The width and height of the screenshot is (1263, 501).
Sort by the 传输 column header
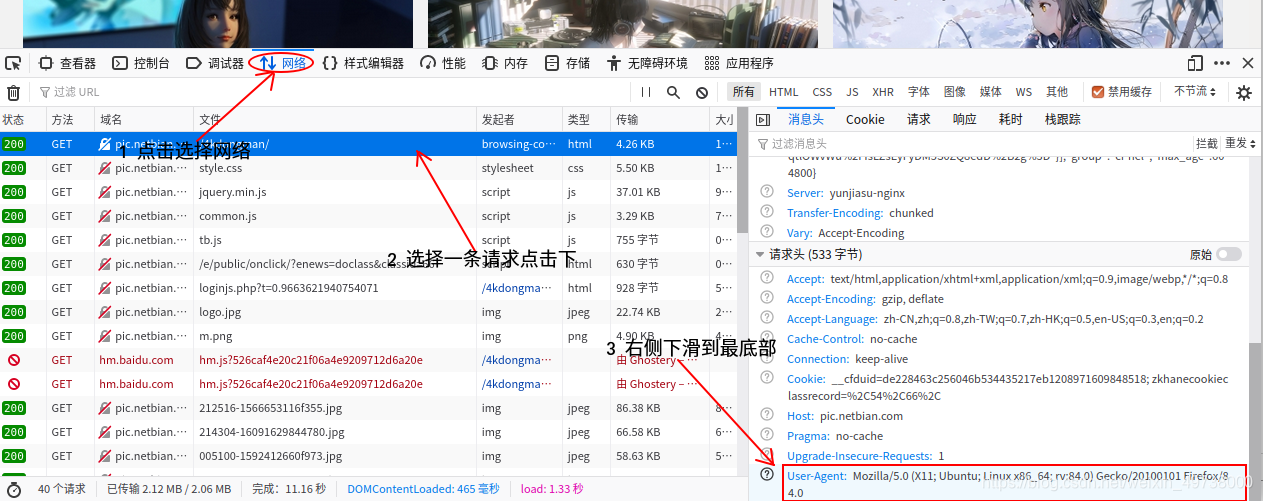pyautogui.click(x=660, y=119)
